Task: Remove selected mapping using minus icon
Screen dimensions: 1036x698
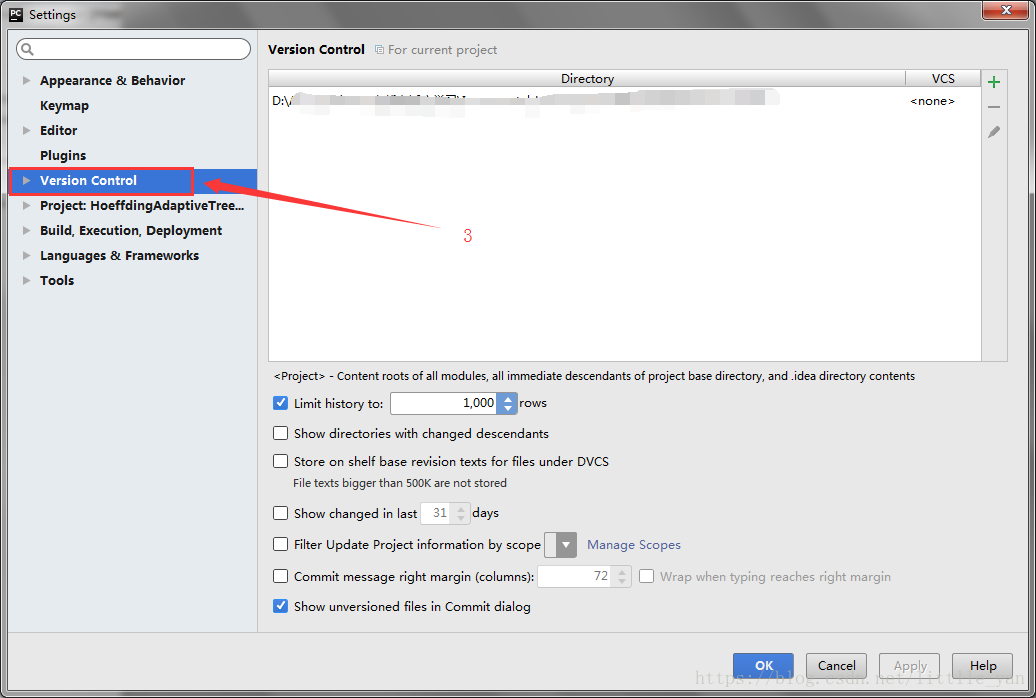Action: [x=995, y=106]
